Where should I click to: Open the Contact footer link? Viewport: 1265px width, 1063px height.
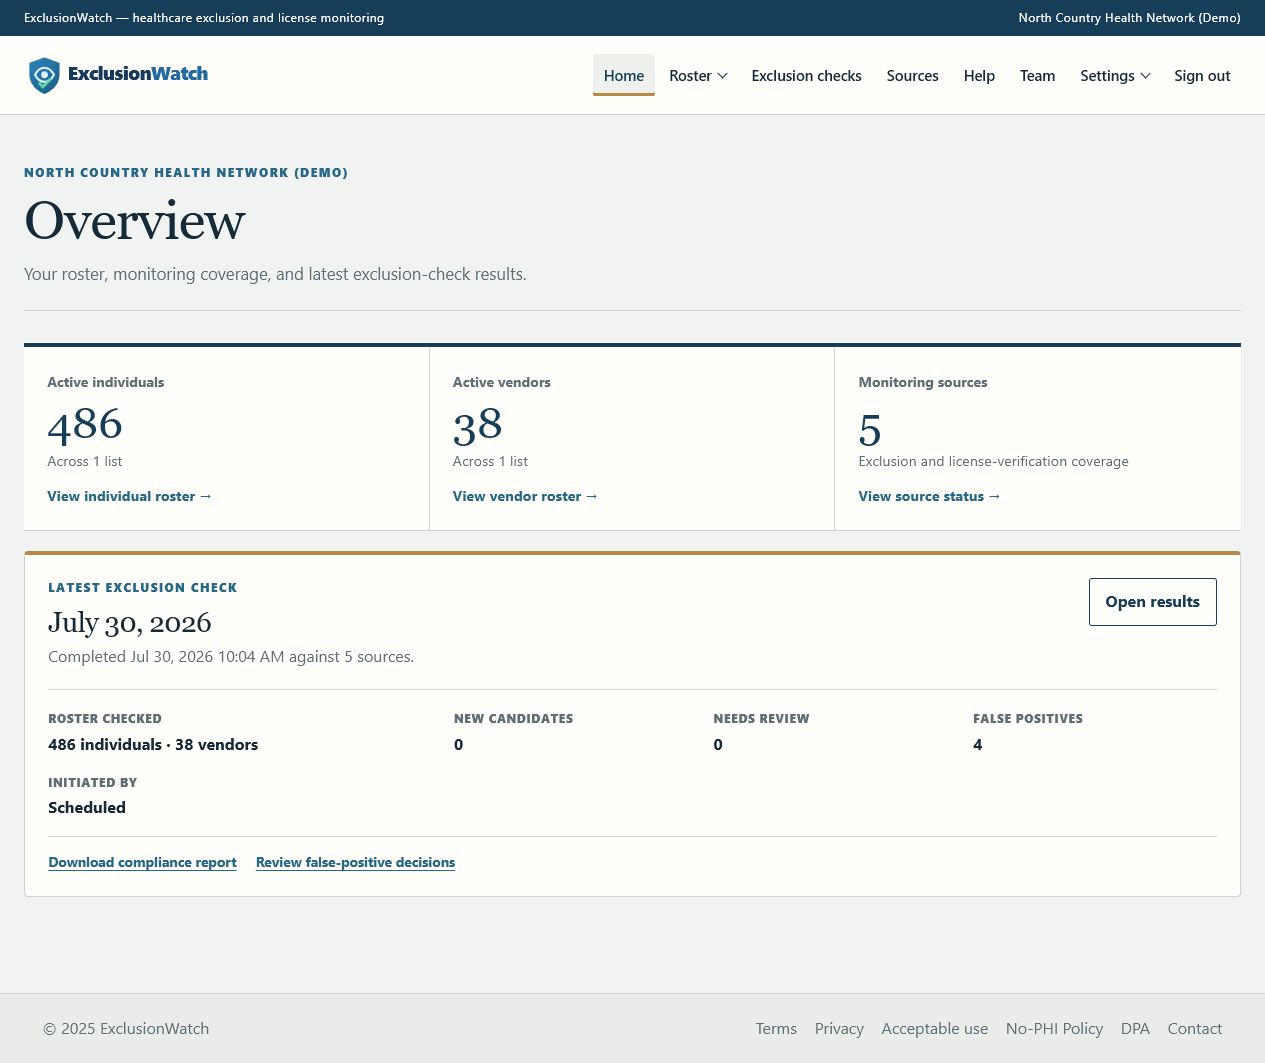[1194, 1029]
